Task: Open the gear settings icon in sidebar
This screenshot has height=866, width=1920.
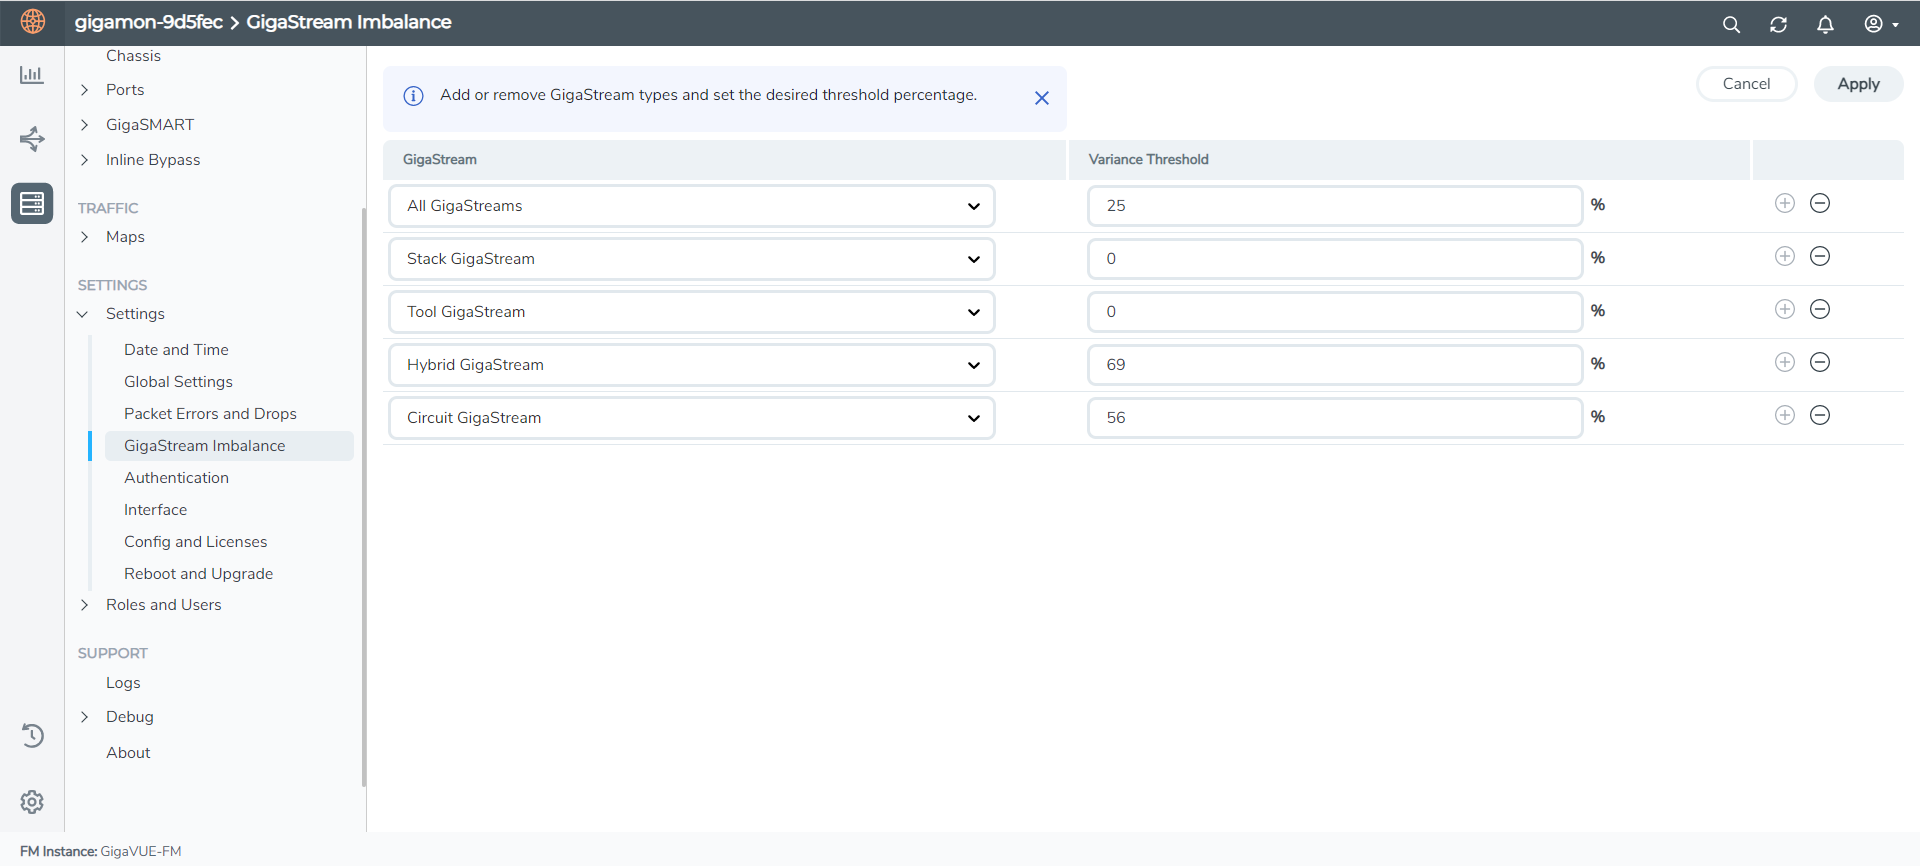Action: [x=32, y=802]
